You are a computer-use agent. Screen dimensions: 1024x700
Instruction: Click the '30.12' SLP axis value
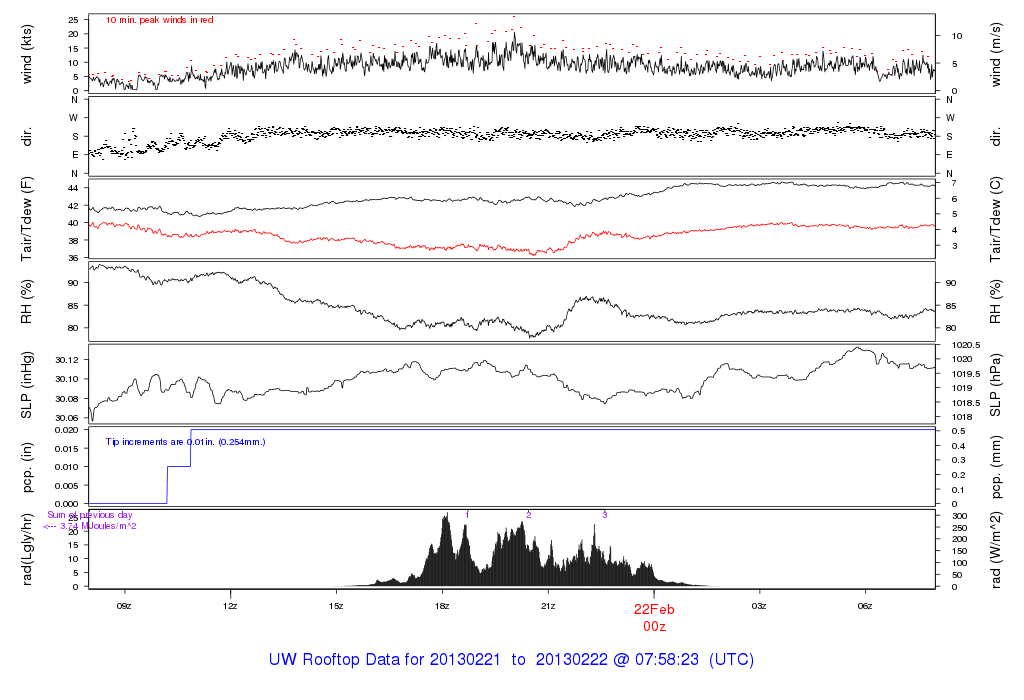point(67,360)
